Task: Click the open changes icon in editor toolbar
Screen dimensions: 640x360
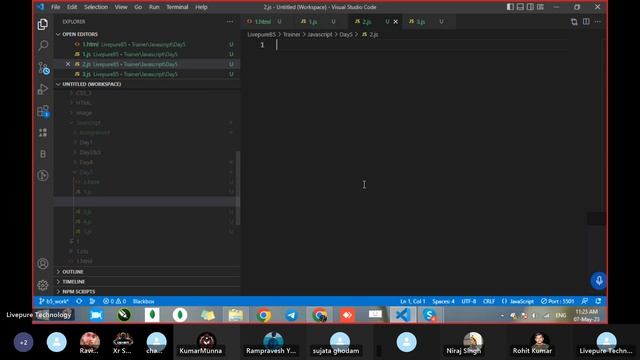Action: 574,22
